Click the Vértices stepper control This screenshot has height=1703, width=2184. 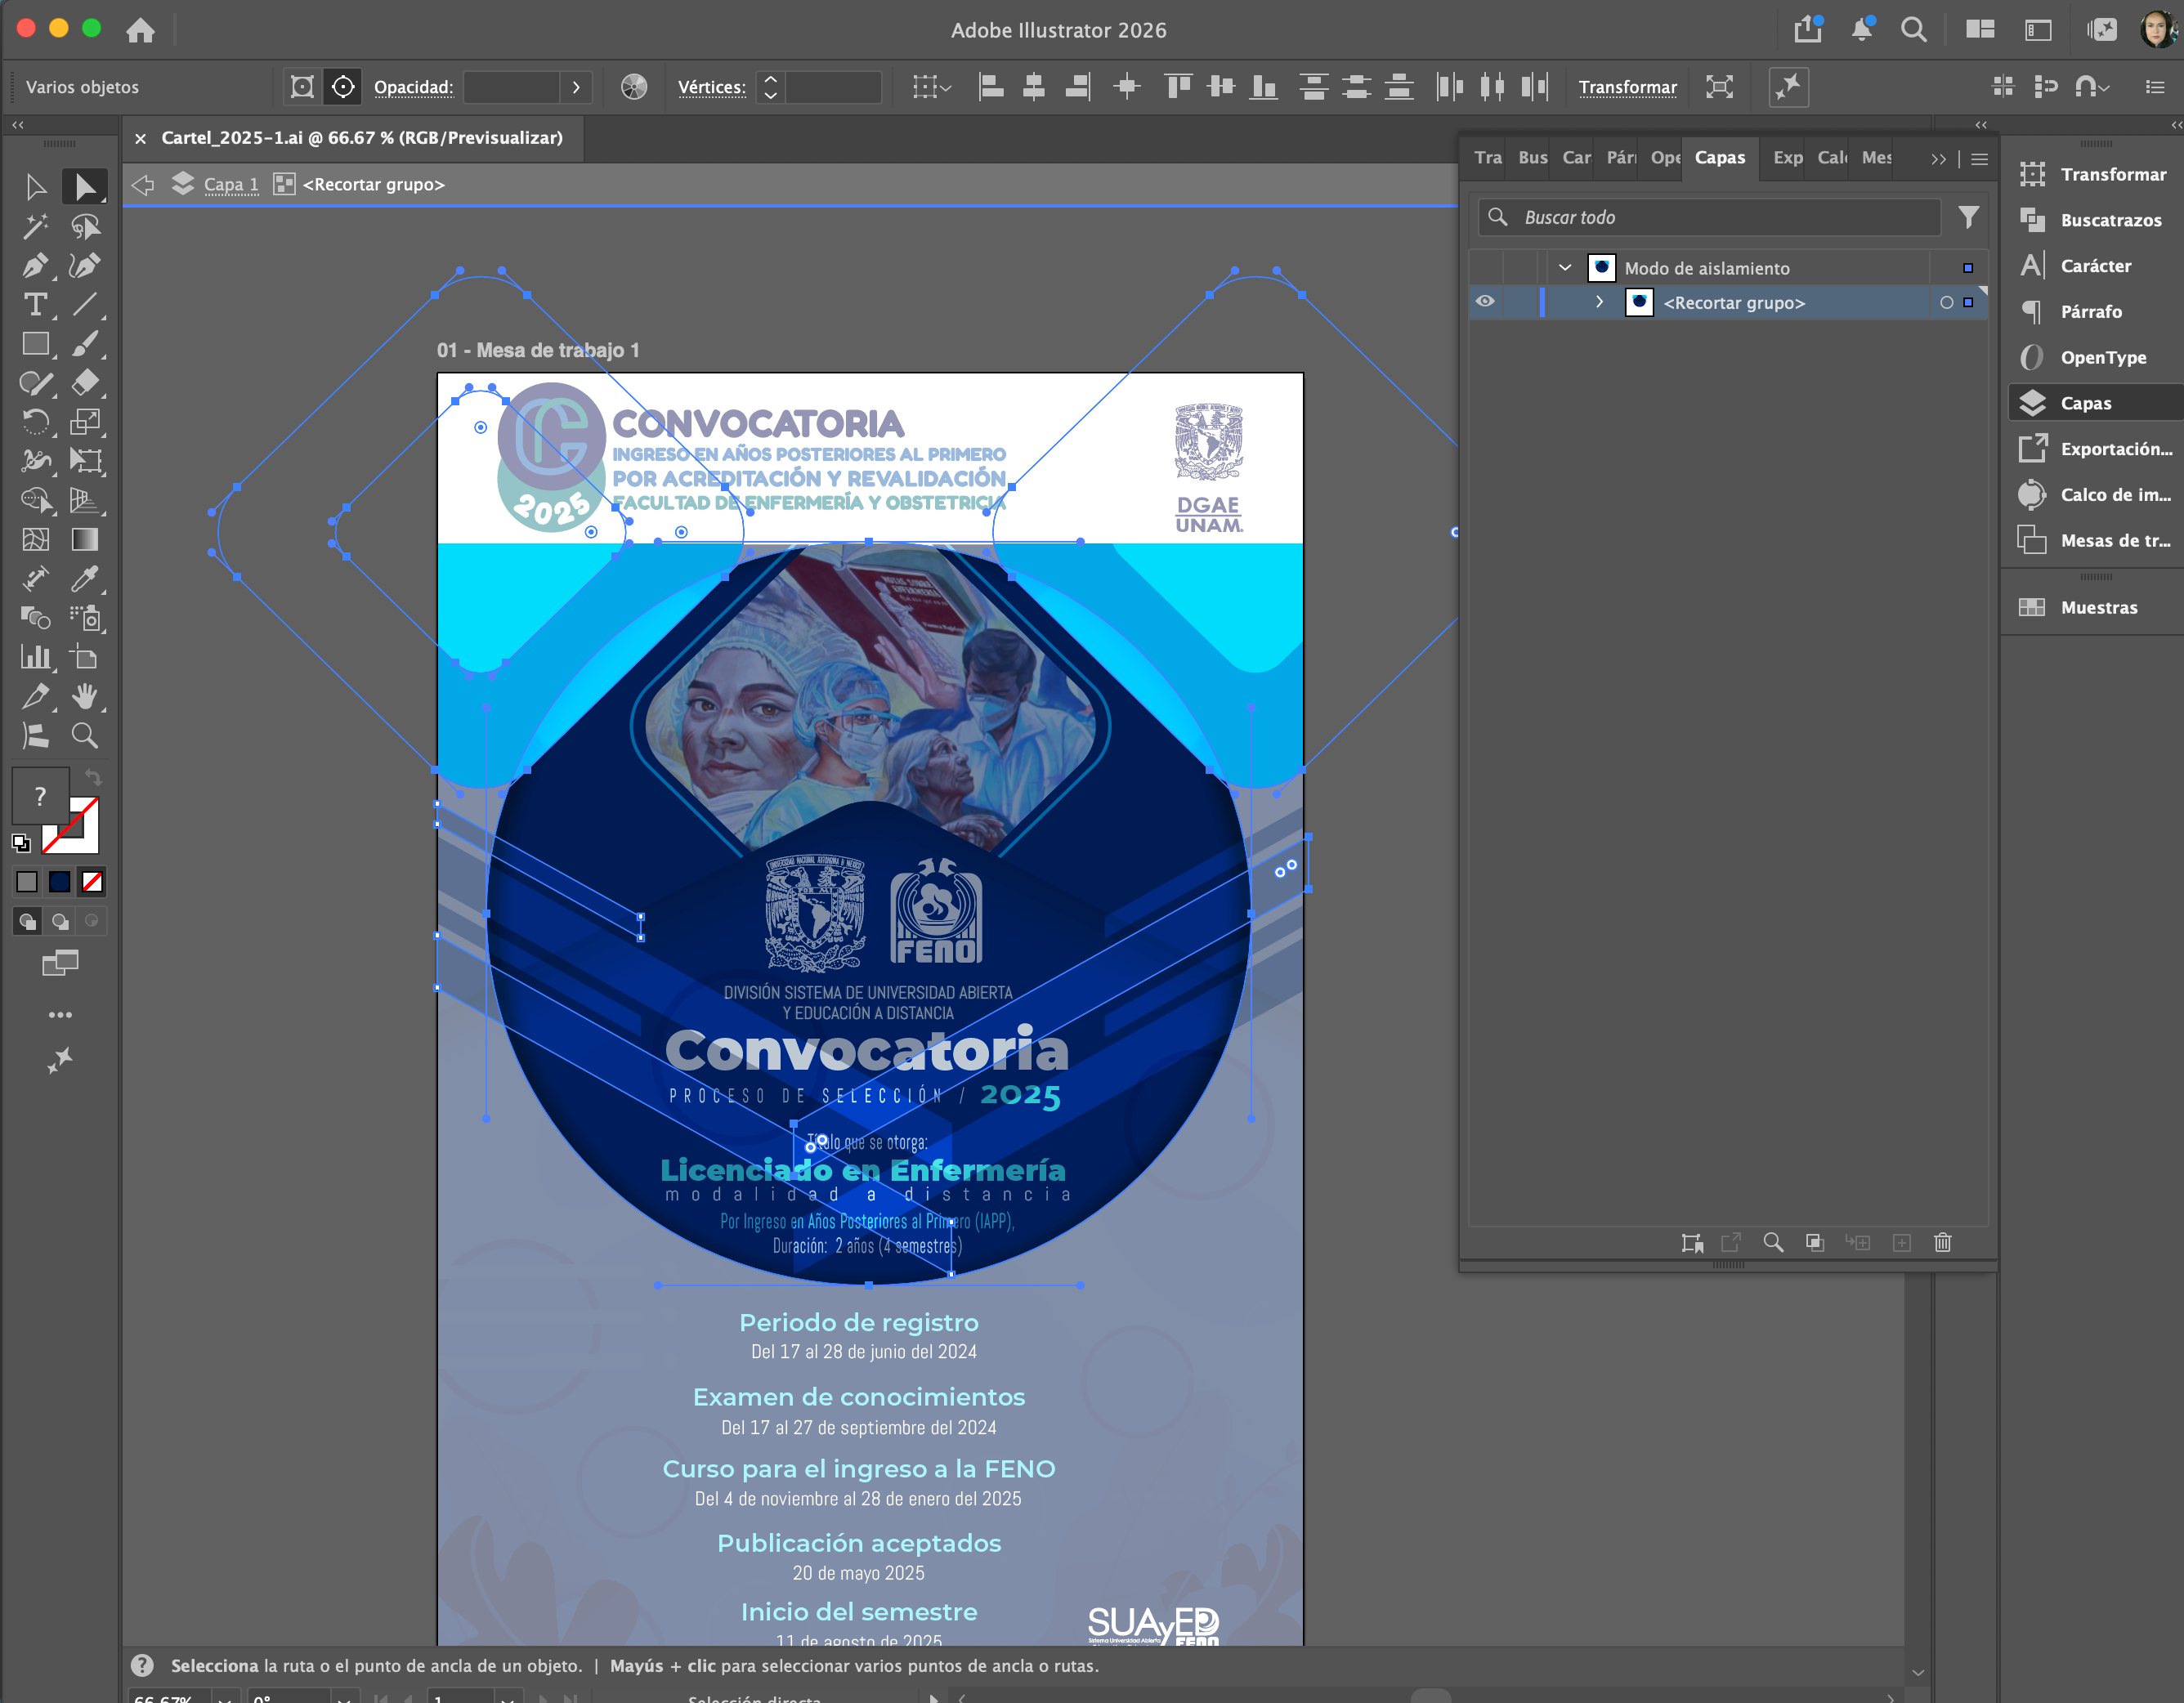click(x=770, y=87)
